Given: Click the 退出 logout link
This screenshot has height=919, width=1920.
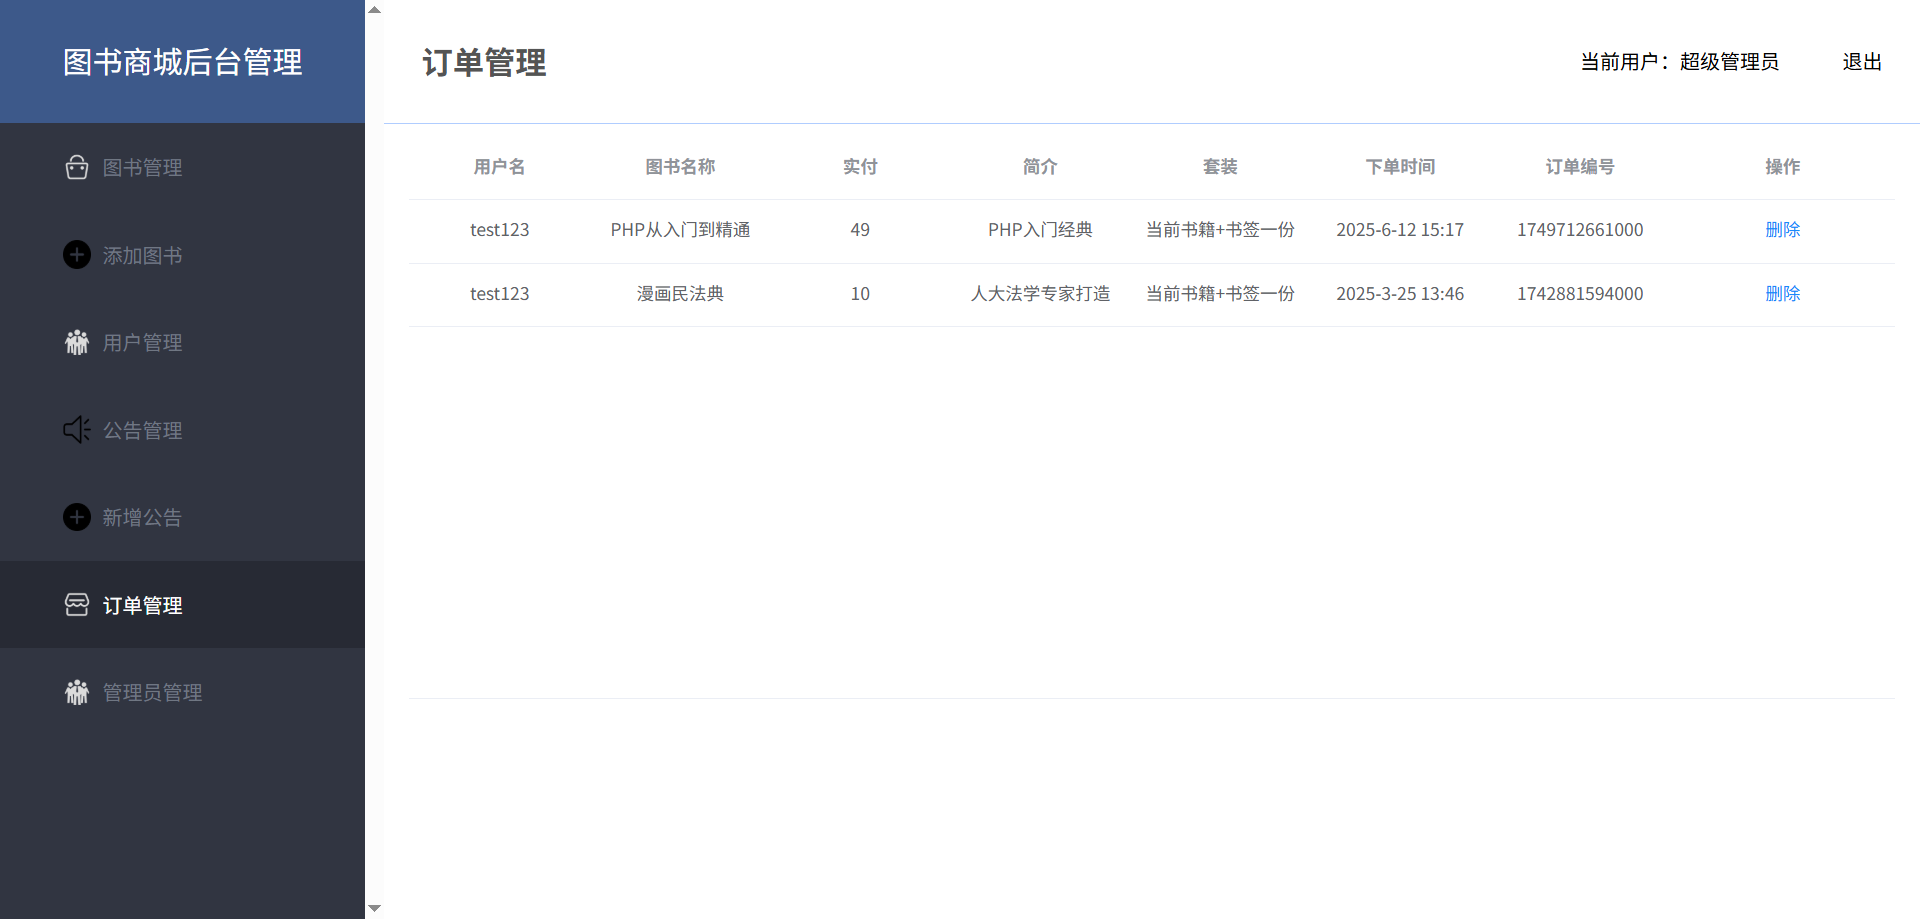Looking at the screenshot, I should coord(1862,62).
